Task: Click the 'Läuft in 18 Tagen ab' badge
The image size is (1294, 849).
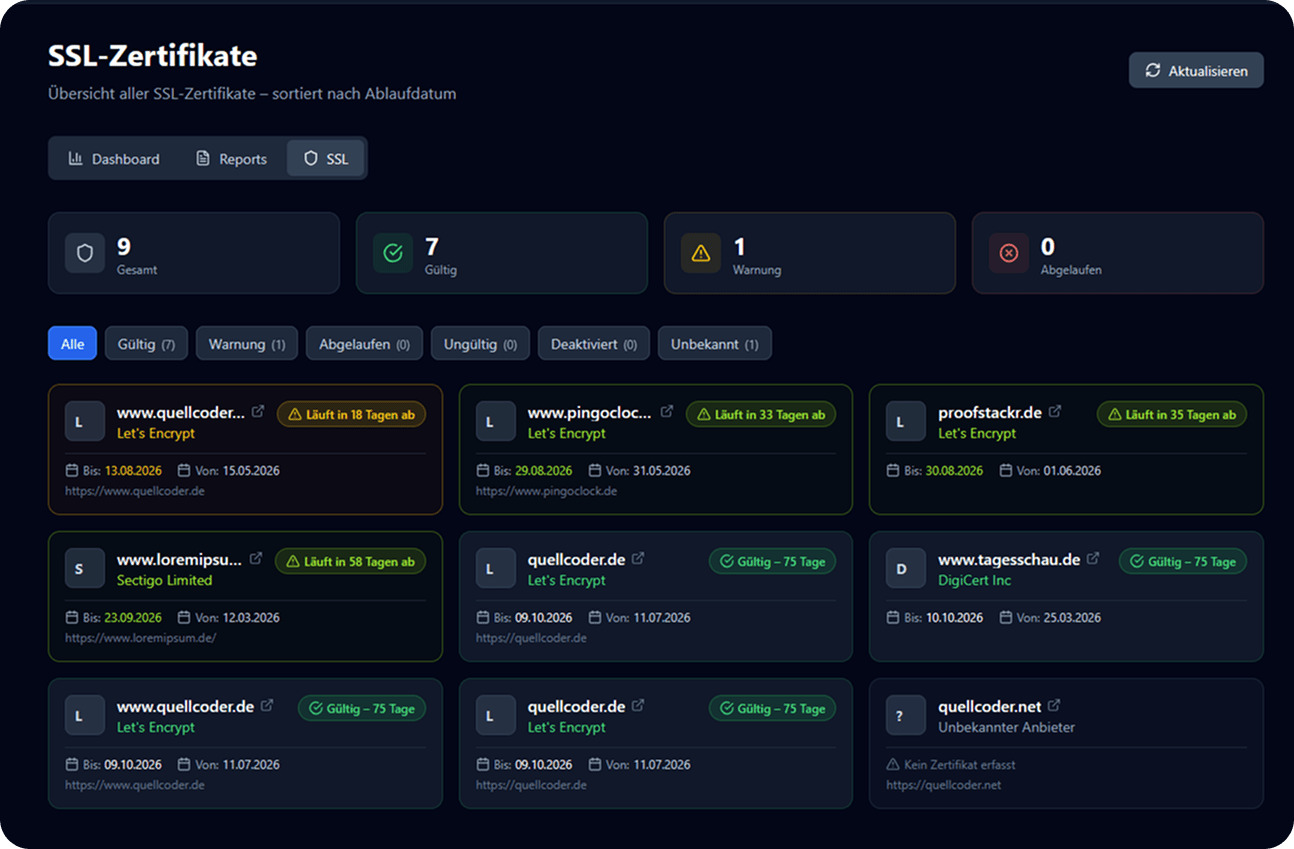Action: pos(351,415)
